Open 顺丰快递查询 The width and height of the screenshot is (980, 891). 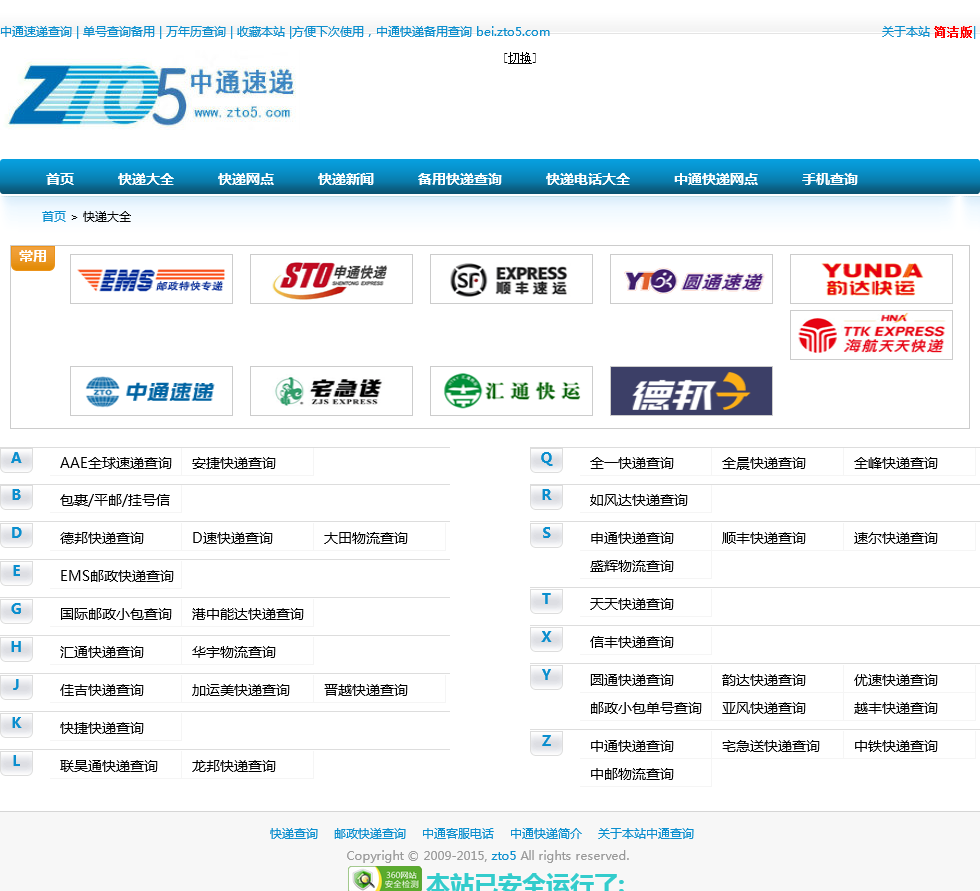tap(764, 538)
